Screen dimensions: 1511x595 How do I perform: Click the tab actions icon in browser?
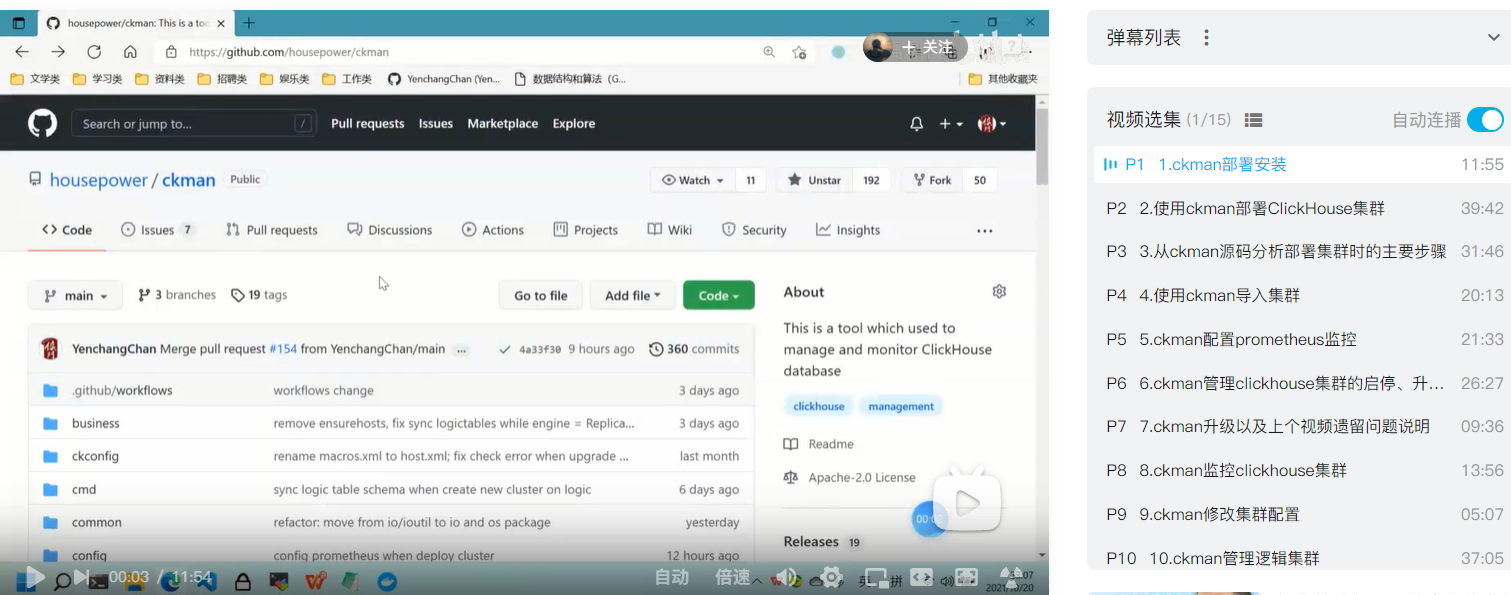(19, 22)
